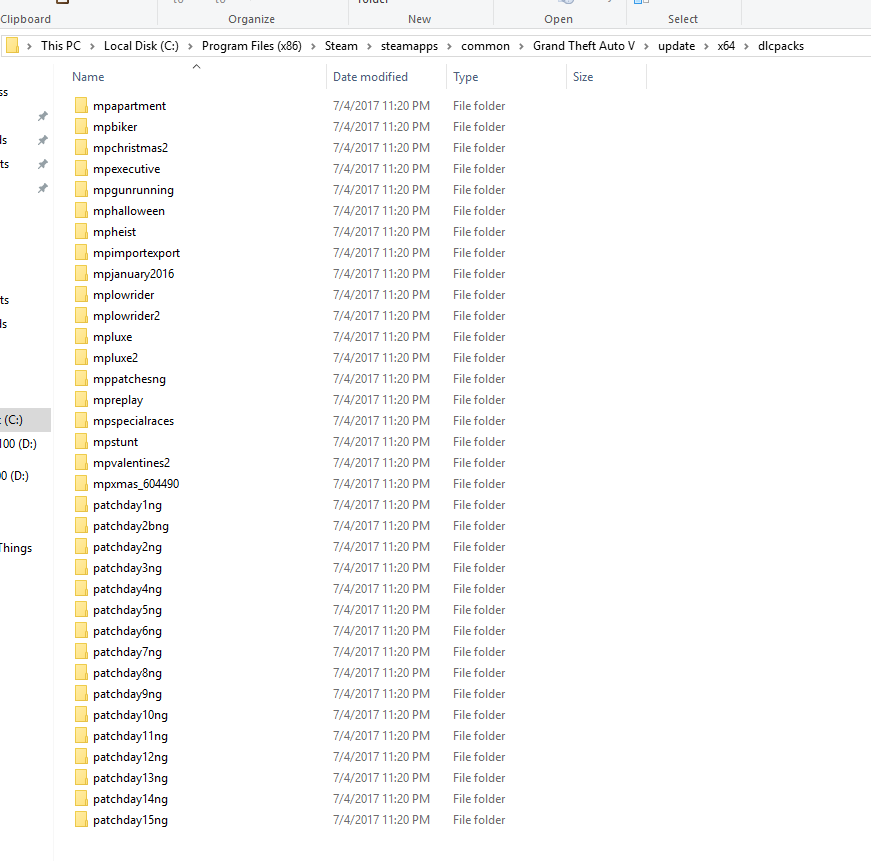The image size is (871, 861).
Task: Expand the chevron after Program Files (x86)
Action: pos(313,46)
